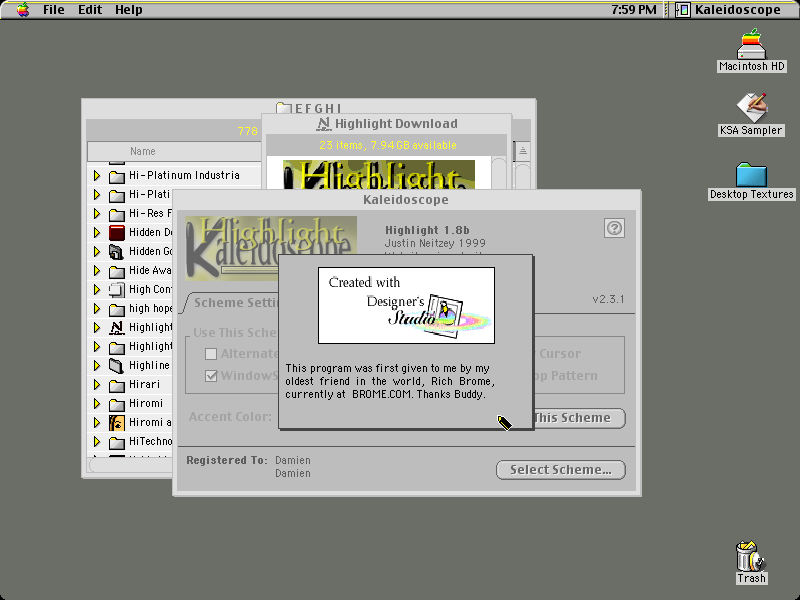Viewport: 800px width, 600px height.
Task: Select the High Con scheme icon
Action: click(117, 290)
